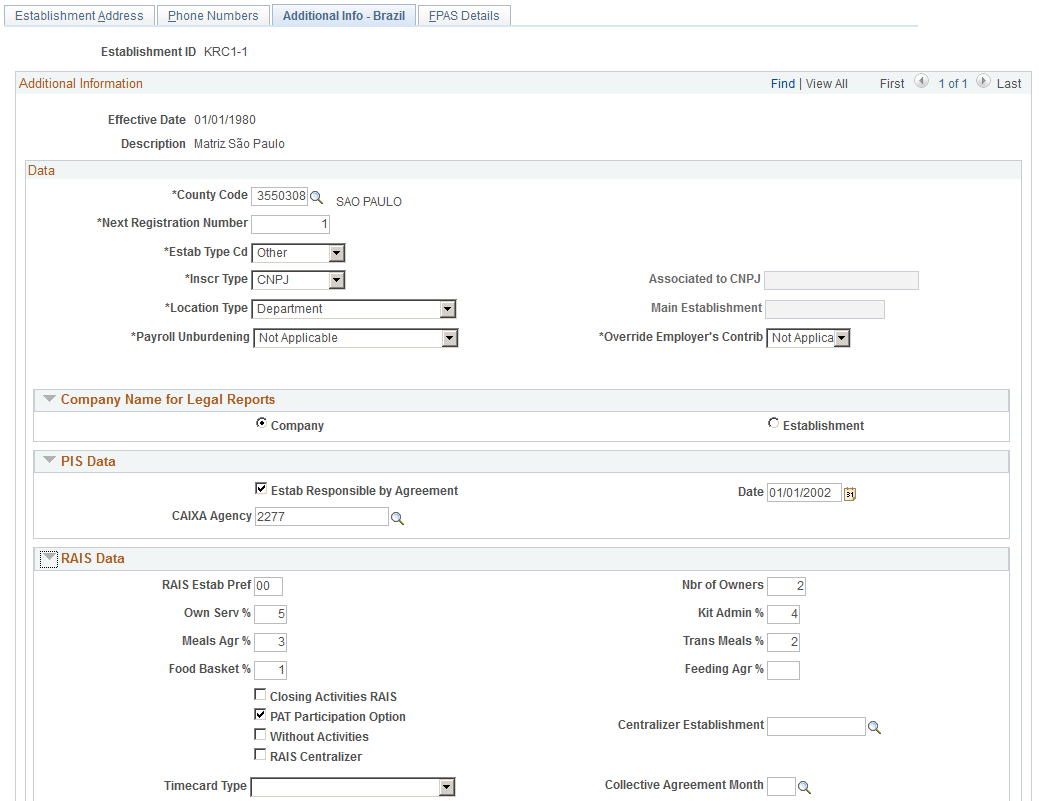Collapse RAIS Data section
1039x801 pixels.
(49, 559)
